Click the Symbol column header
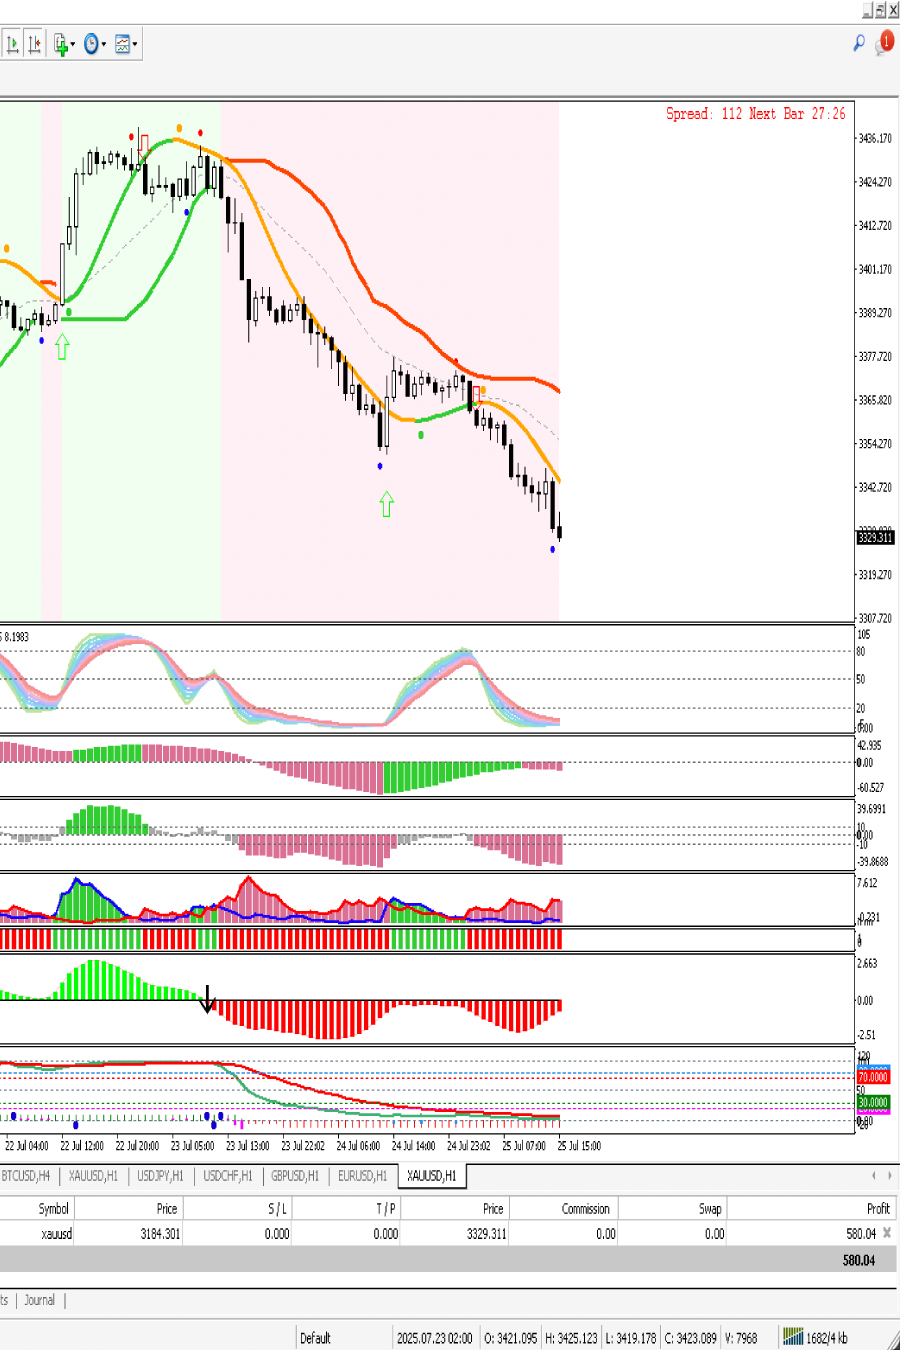The width and height of the screenshot is (900, 1350). (53, 1209)
